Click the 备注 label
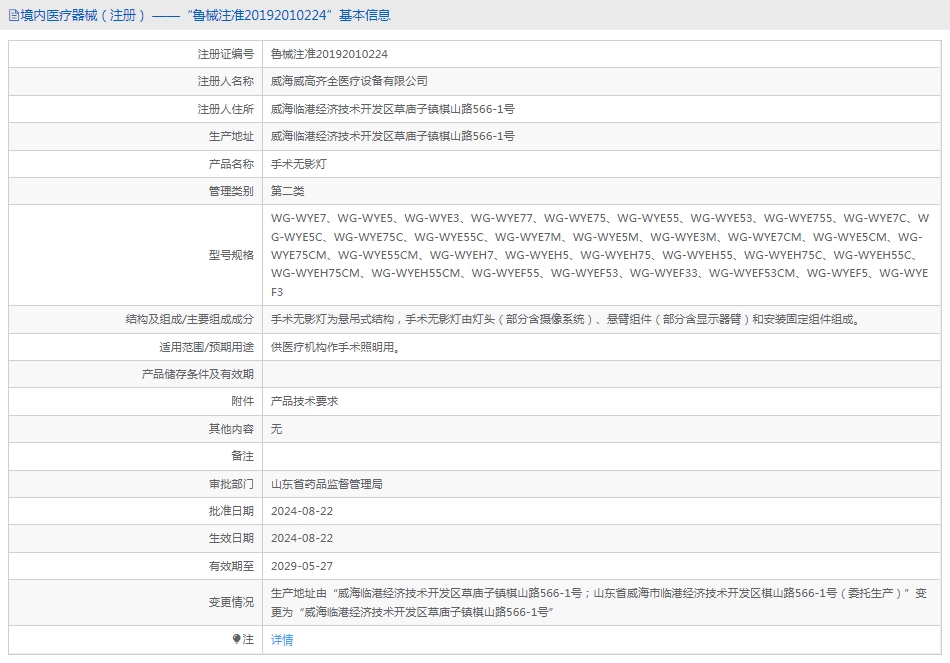Image resolution: width=950 pixels, height=663 pixels. click(x=242, y=456)
